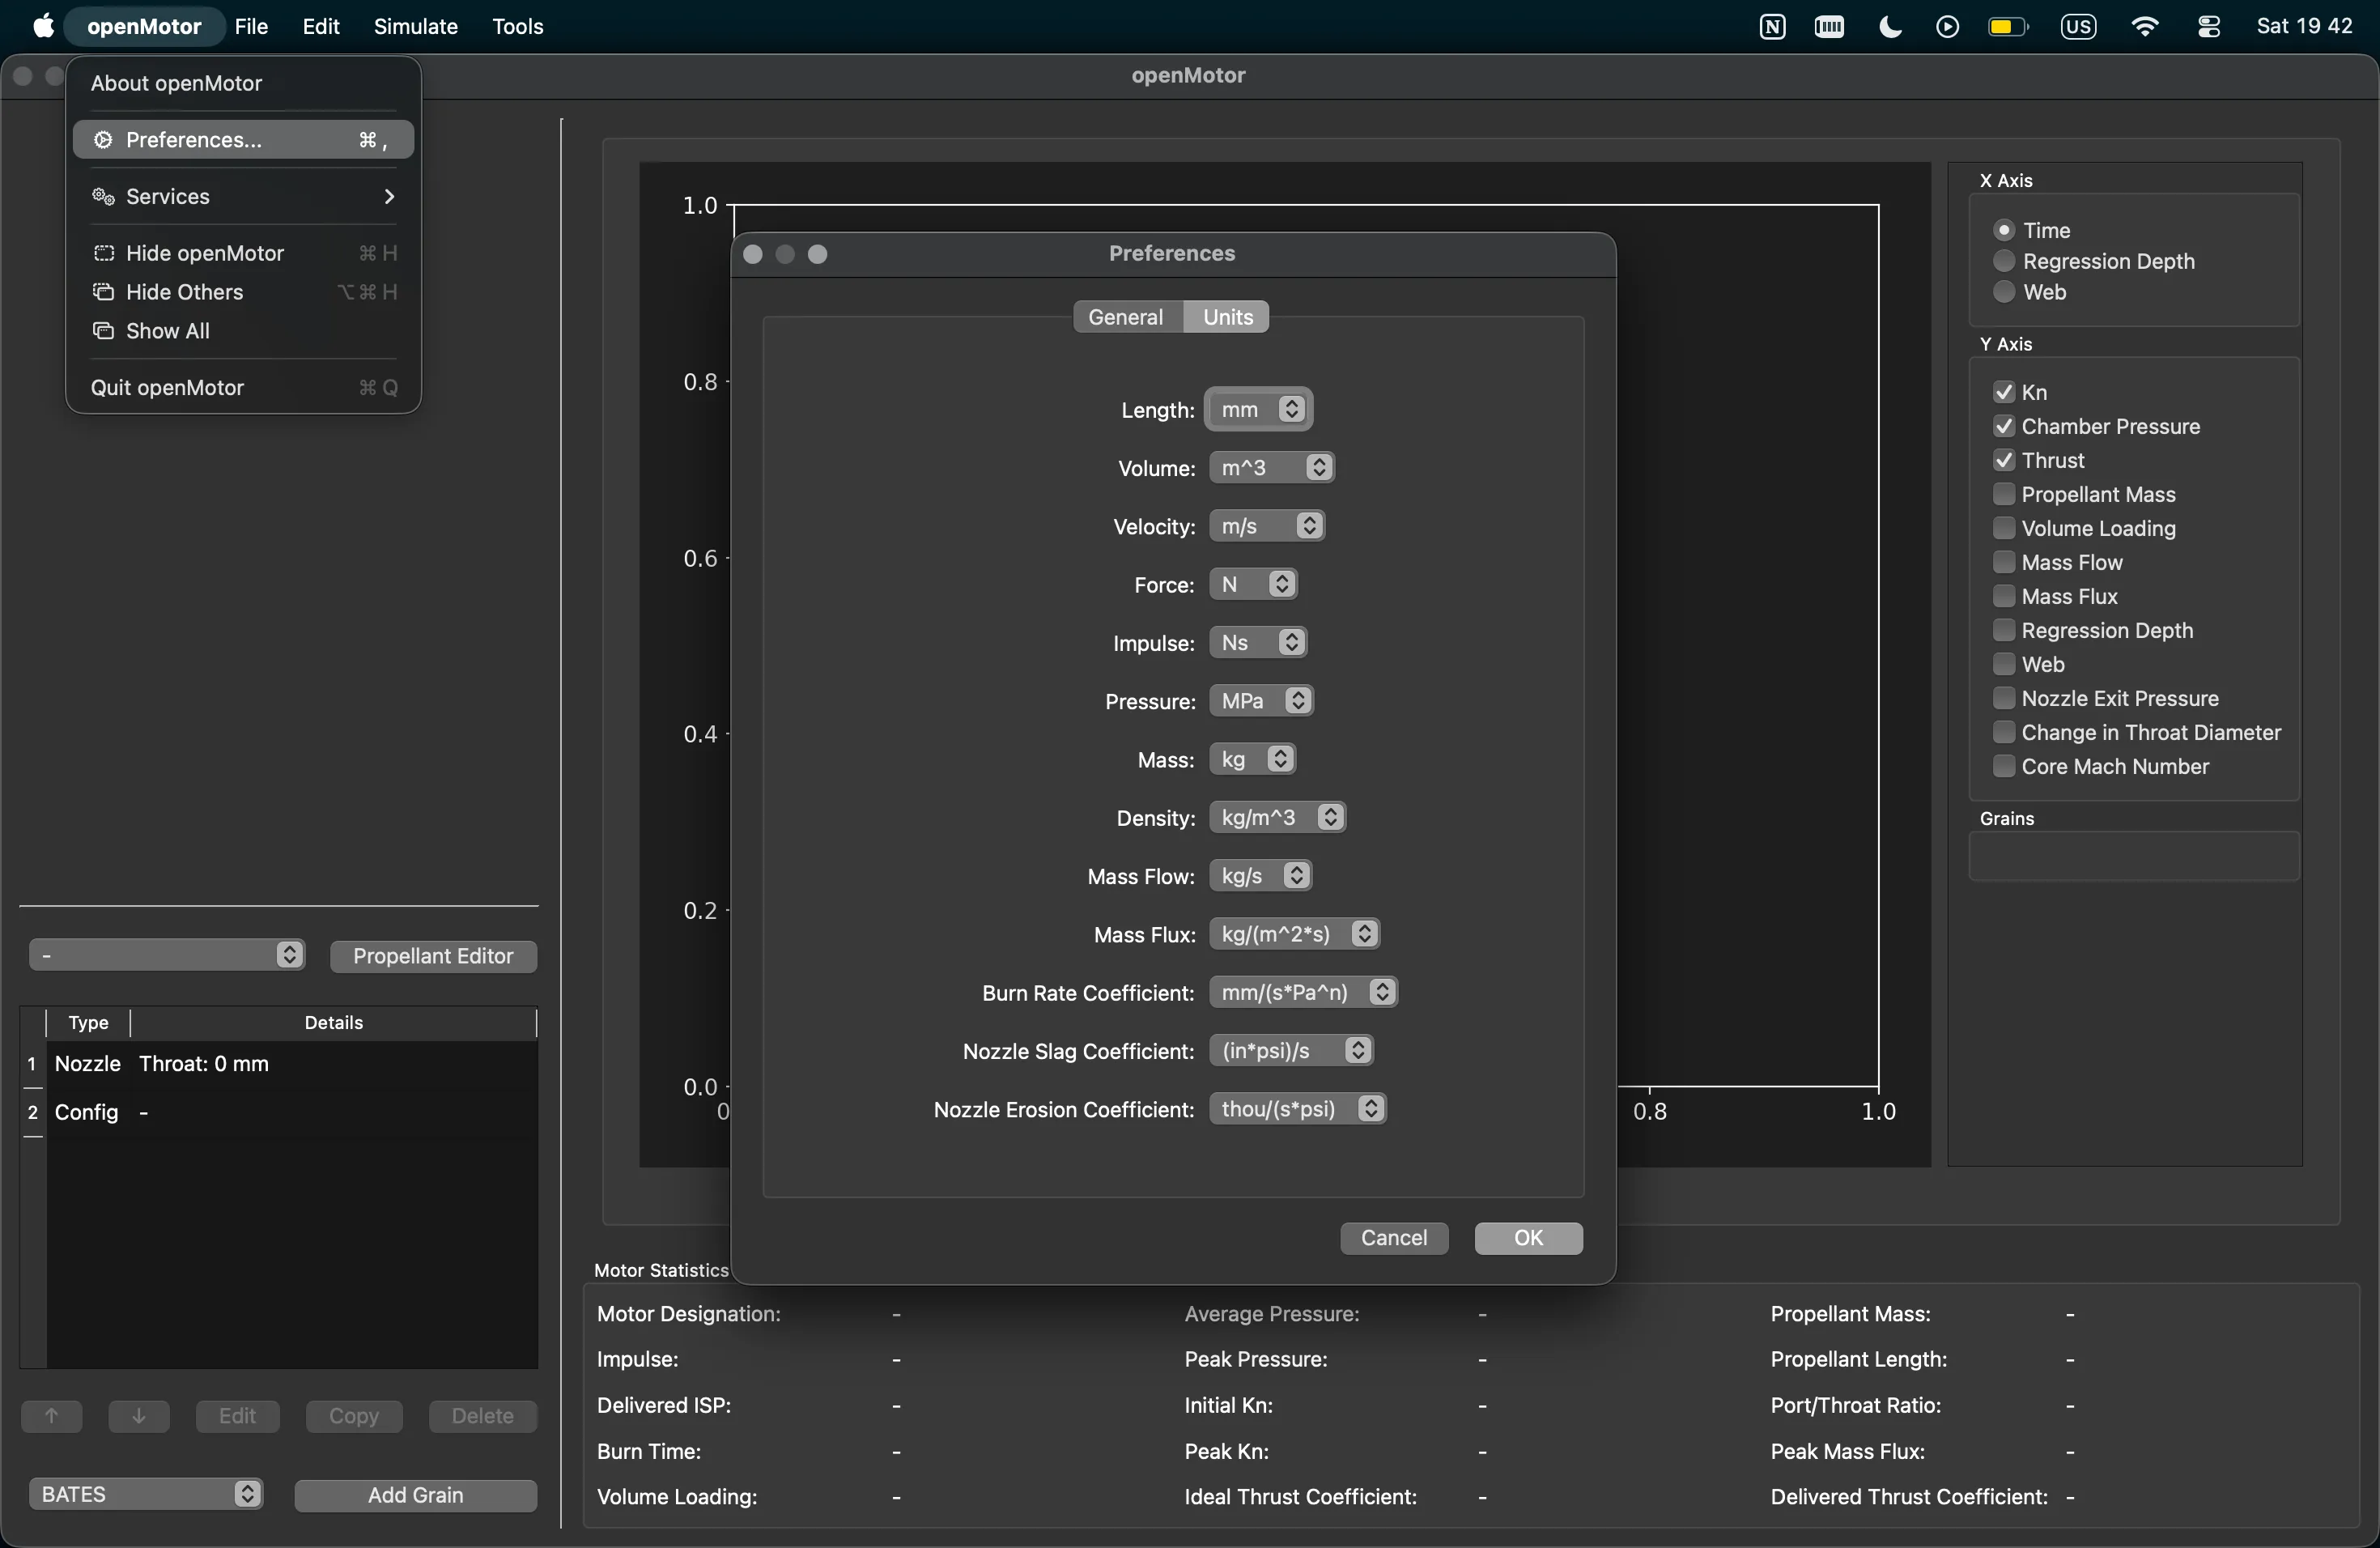Select Web for the X axis

coord(2004,292)
